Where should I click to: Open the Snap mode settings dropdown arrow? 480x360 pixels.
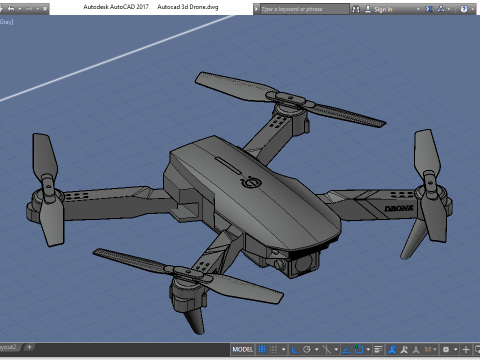(284, 349)
